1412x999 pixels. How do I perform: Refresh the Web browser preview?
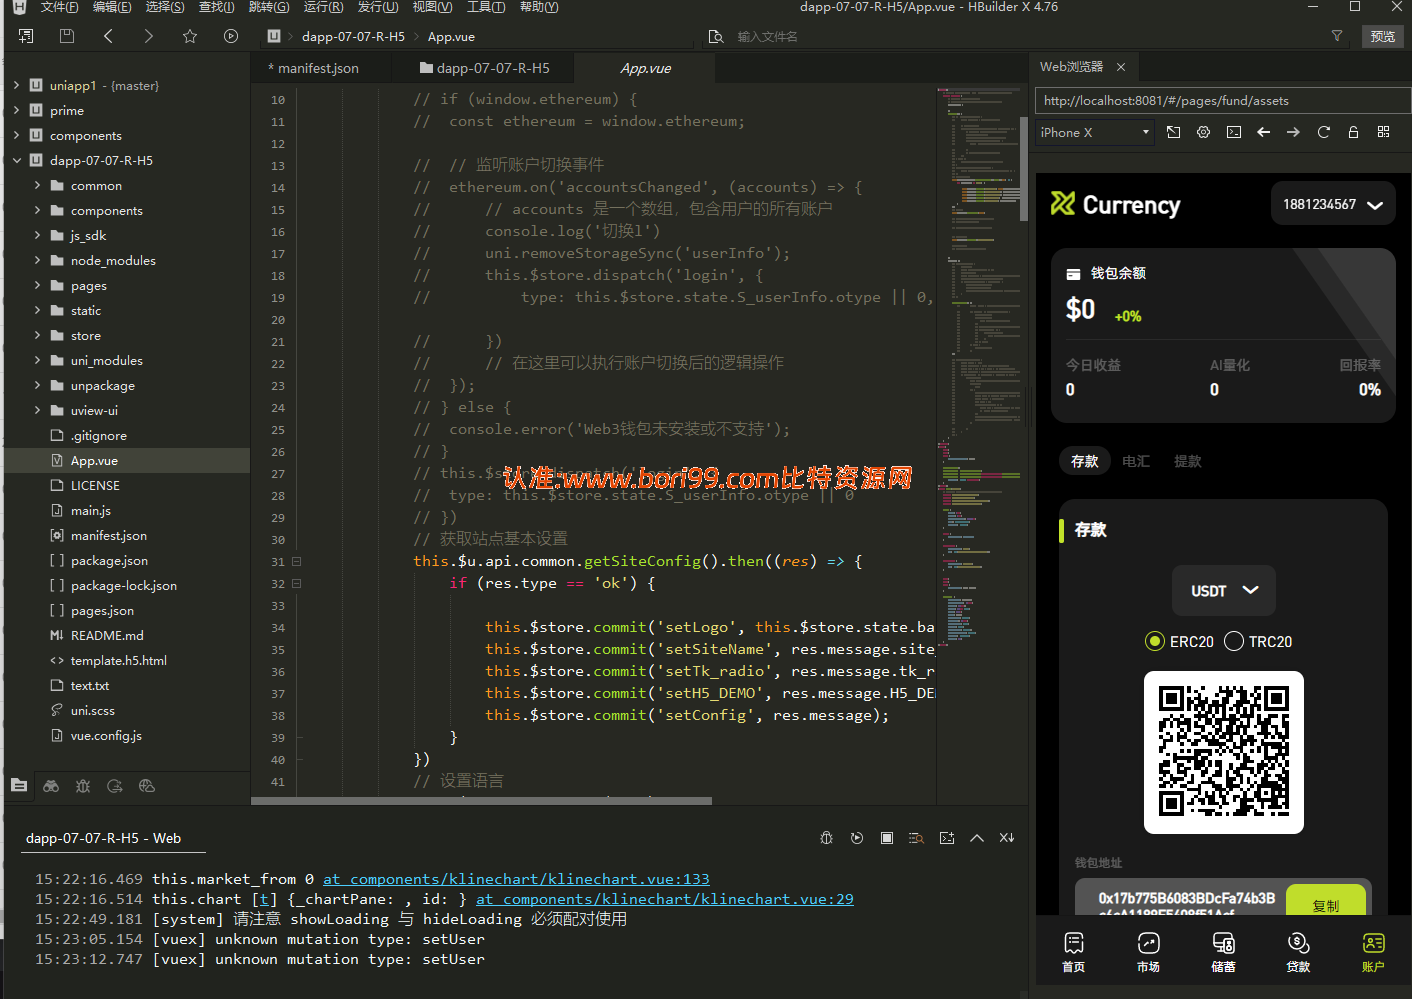pyautogui.click(x=1324, y=132)
